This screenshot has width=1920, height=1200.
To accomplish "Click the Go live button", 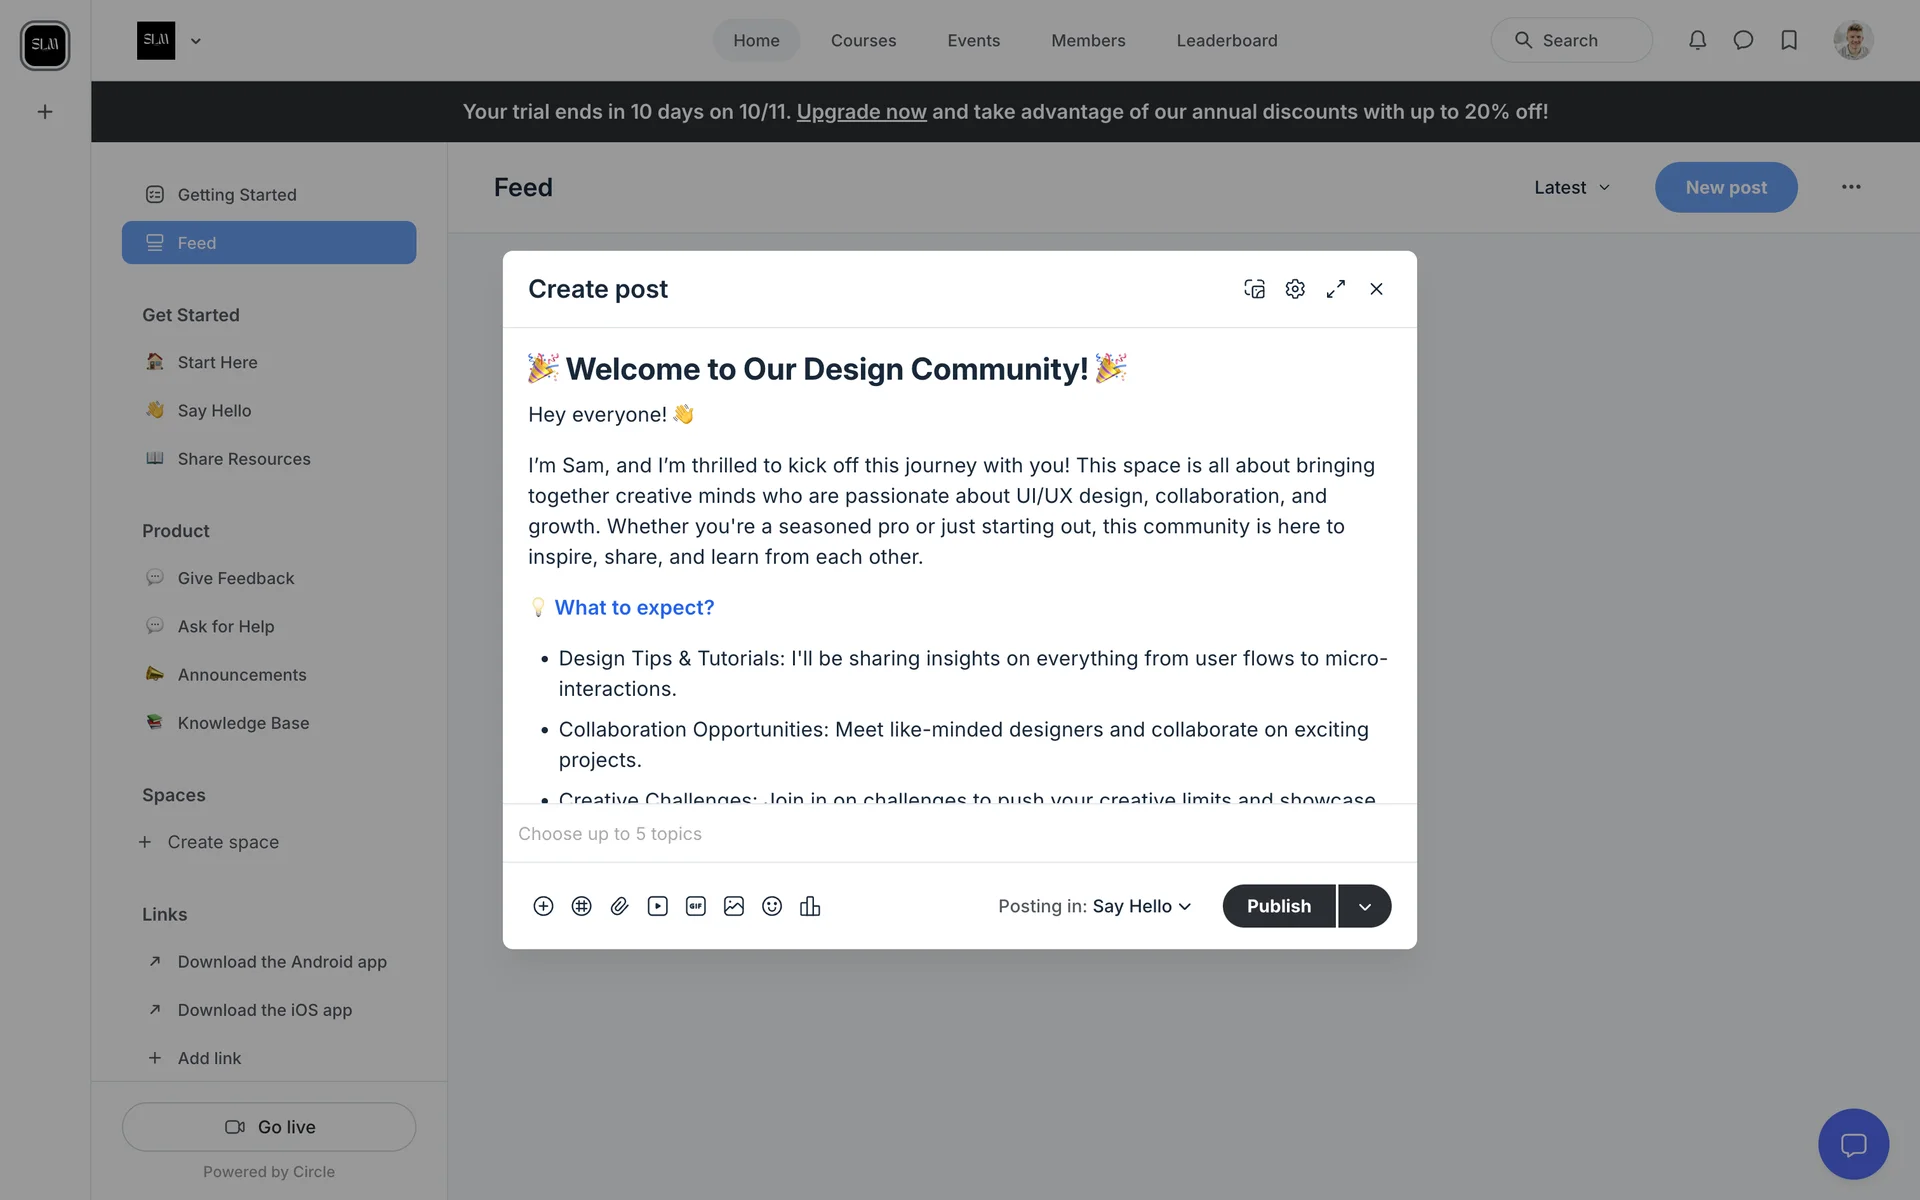I will tap(269, 1127).
